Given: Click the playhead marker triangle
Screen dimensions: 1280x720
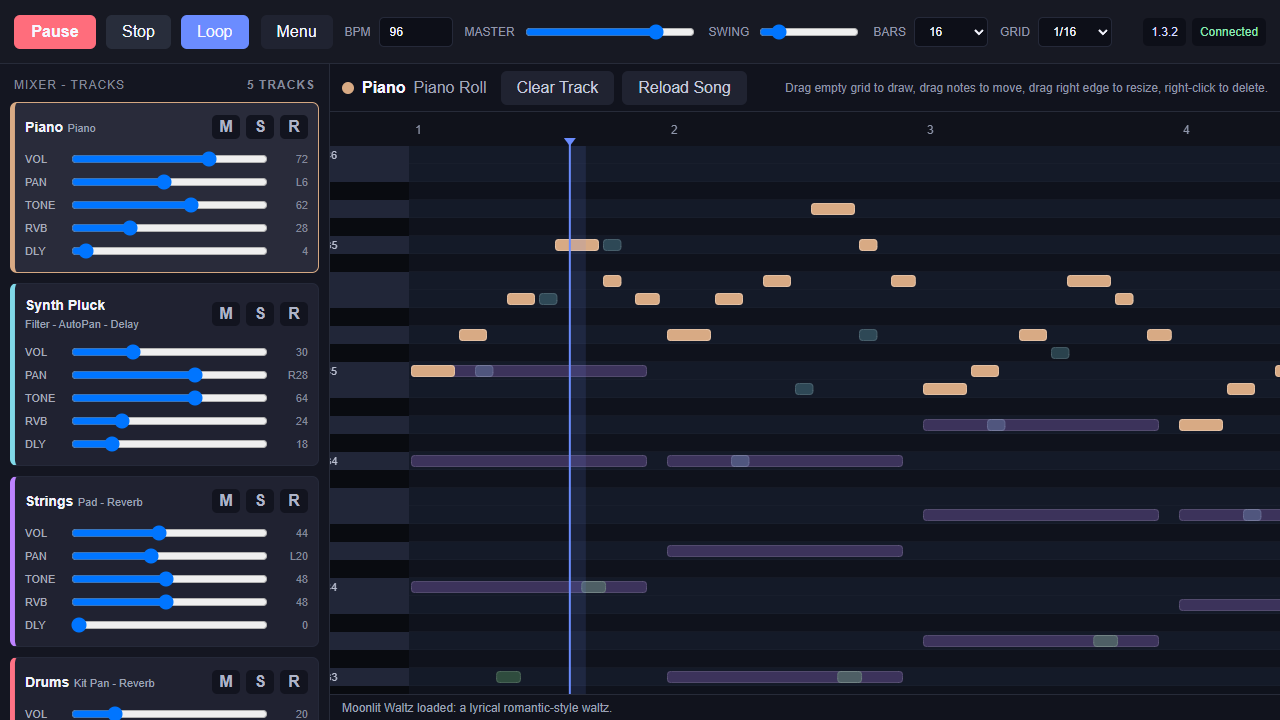Looking at the screenshot, I should coord(570,142).
